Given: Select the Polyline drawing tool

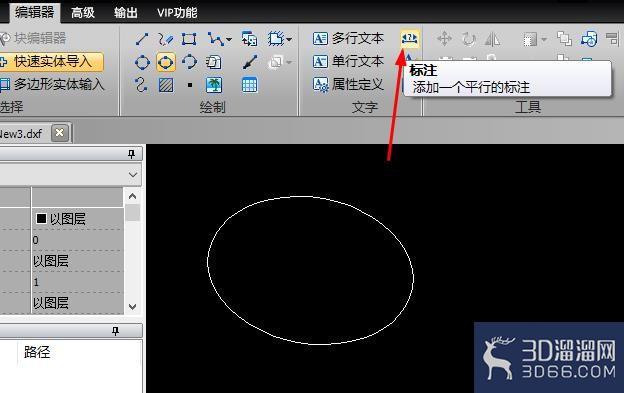Looking at the screenshot, I should point(215,39).
